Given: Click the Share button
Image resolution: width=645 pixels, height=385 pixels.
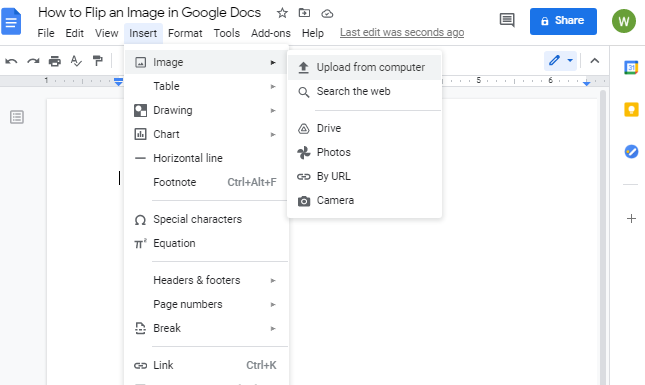Looking at the screenshot, I should coord(563,21).
